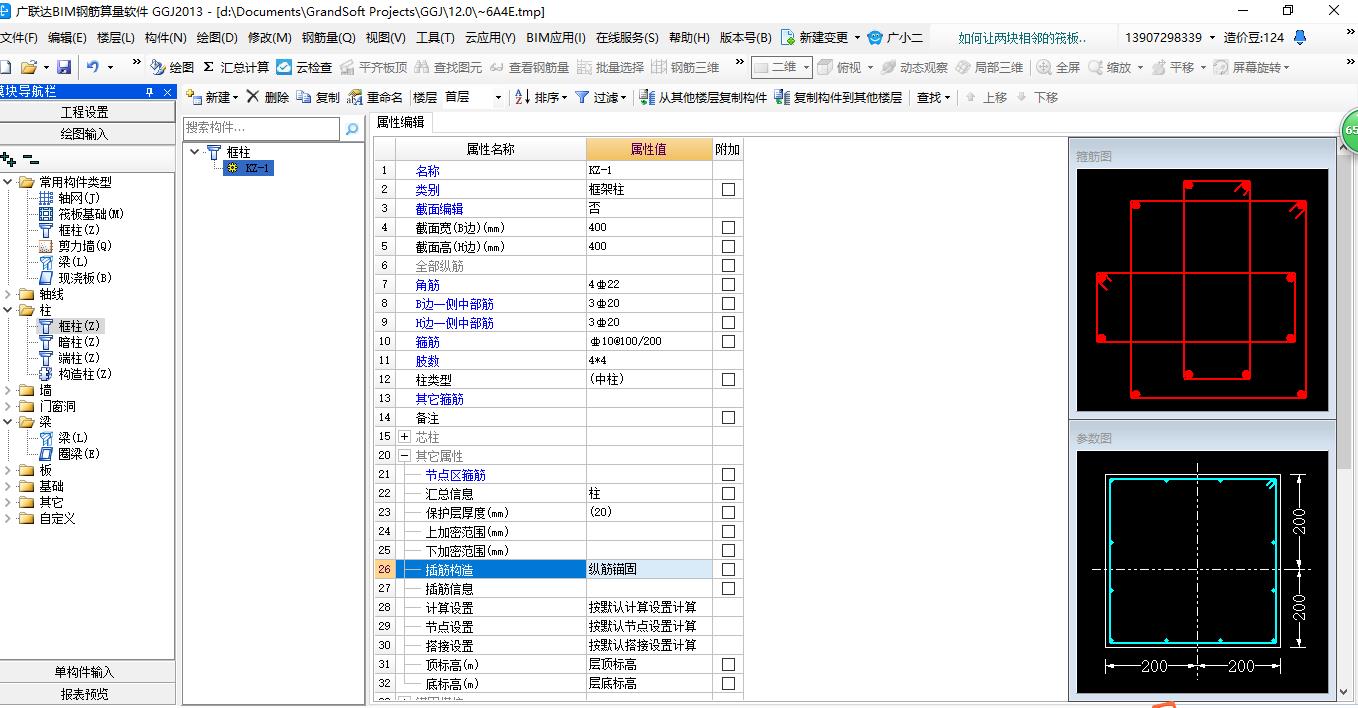
Task: Click the save file toolbar icon
Action: click(x=64, y=67)
